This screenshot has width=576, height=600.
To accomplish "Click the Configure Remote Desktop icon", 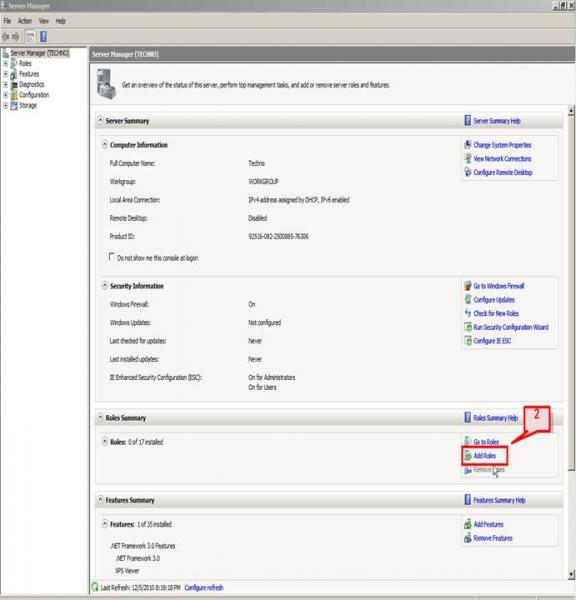I will coord(468,172).
